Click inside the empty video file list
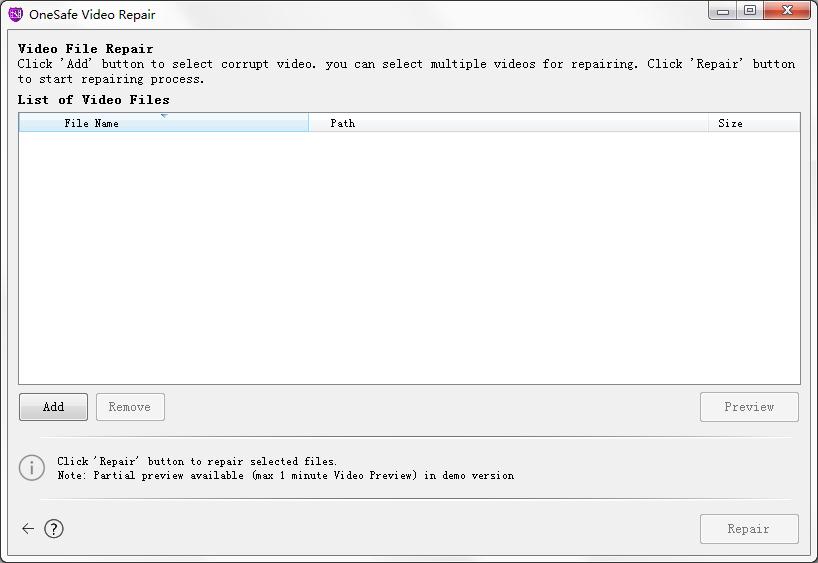The width and height of the screenshot is (818, 563). coord(409,258)
